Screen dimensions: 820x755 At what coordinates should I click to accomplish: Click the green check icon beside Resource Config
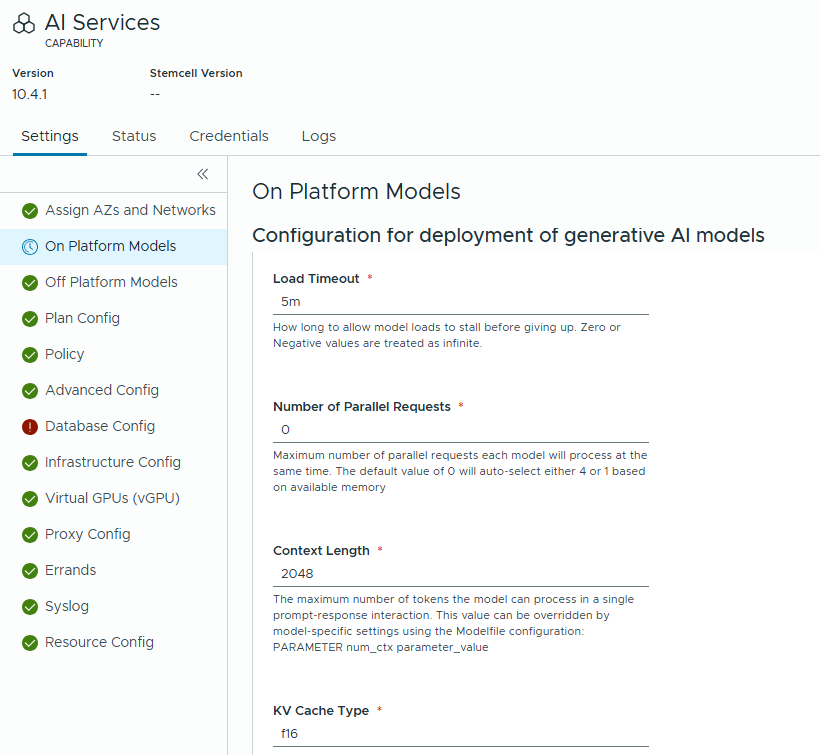(x=30, y=643)
